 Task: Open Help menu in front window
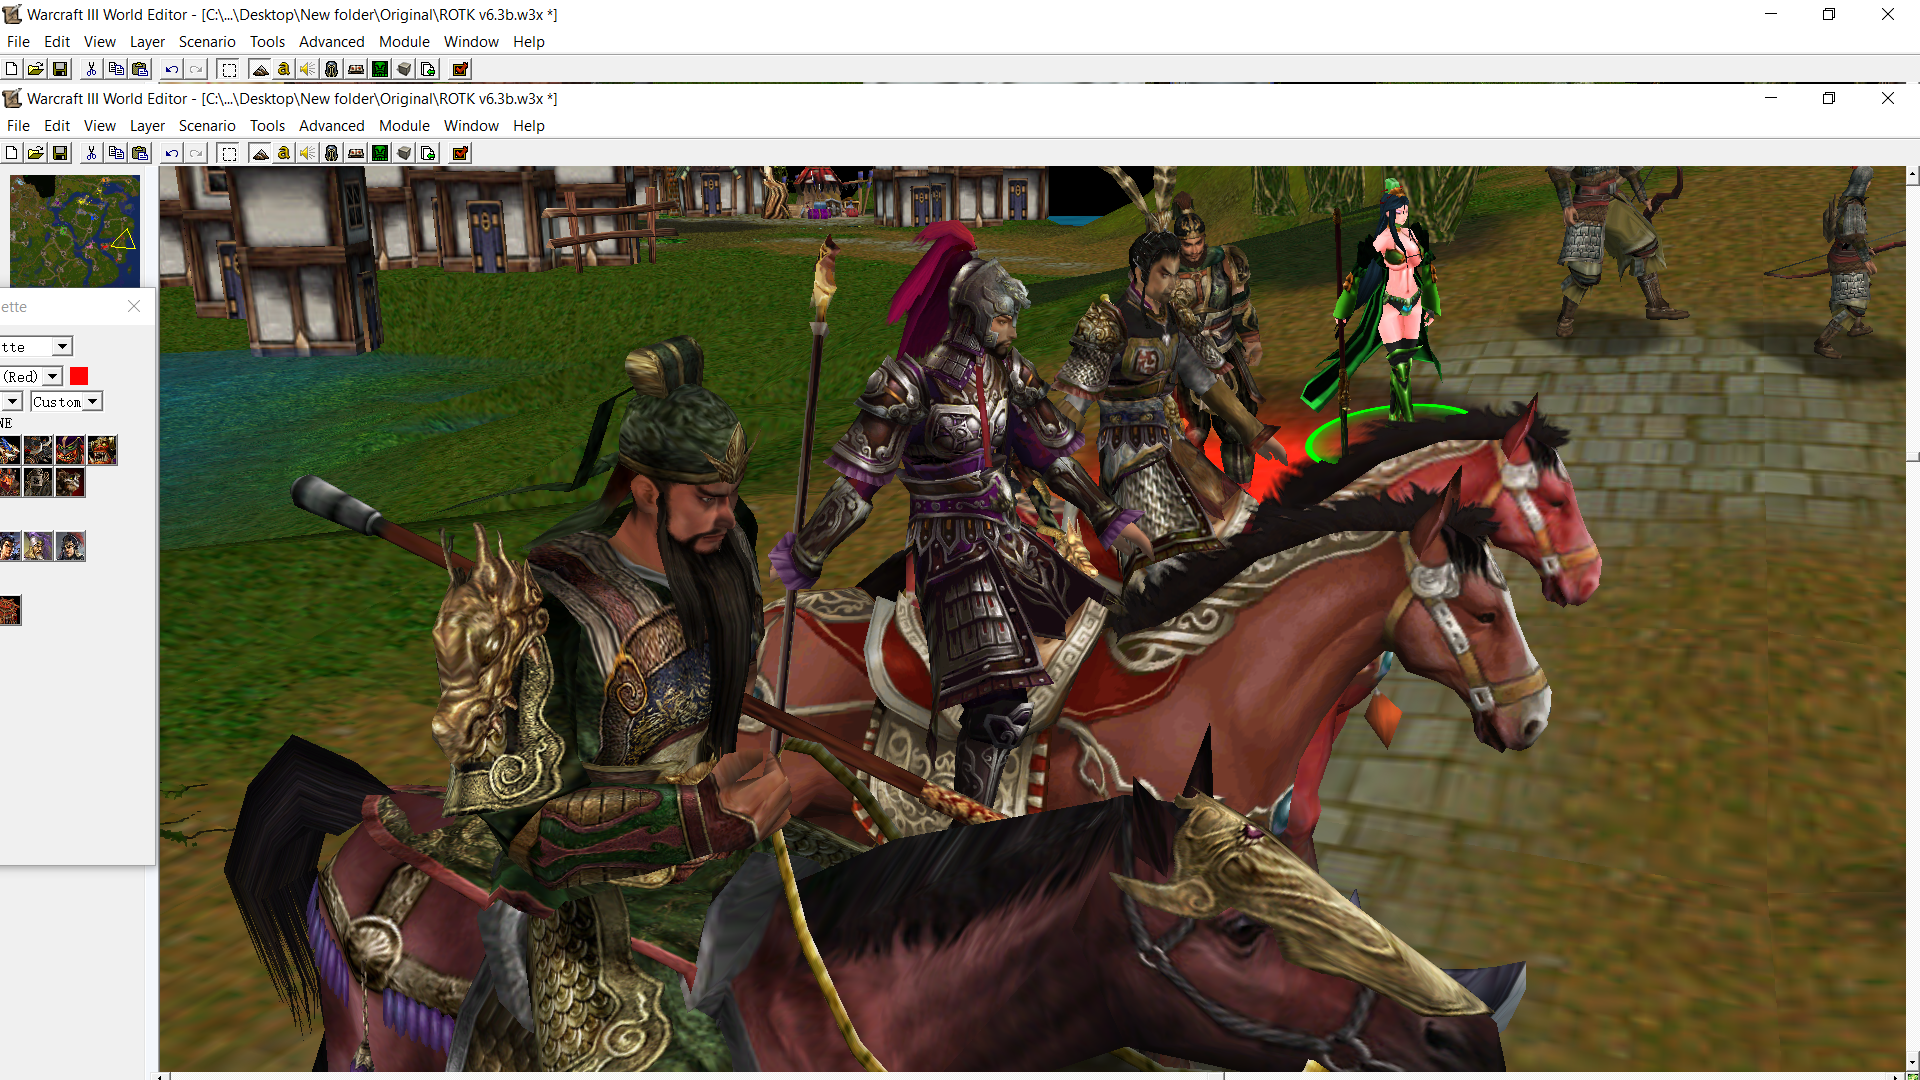tap(529, 126)
